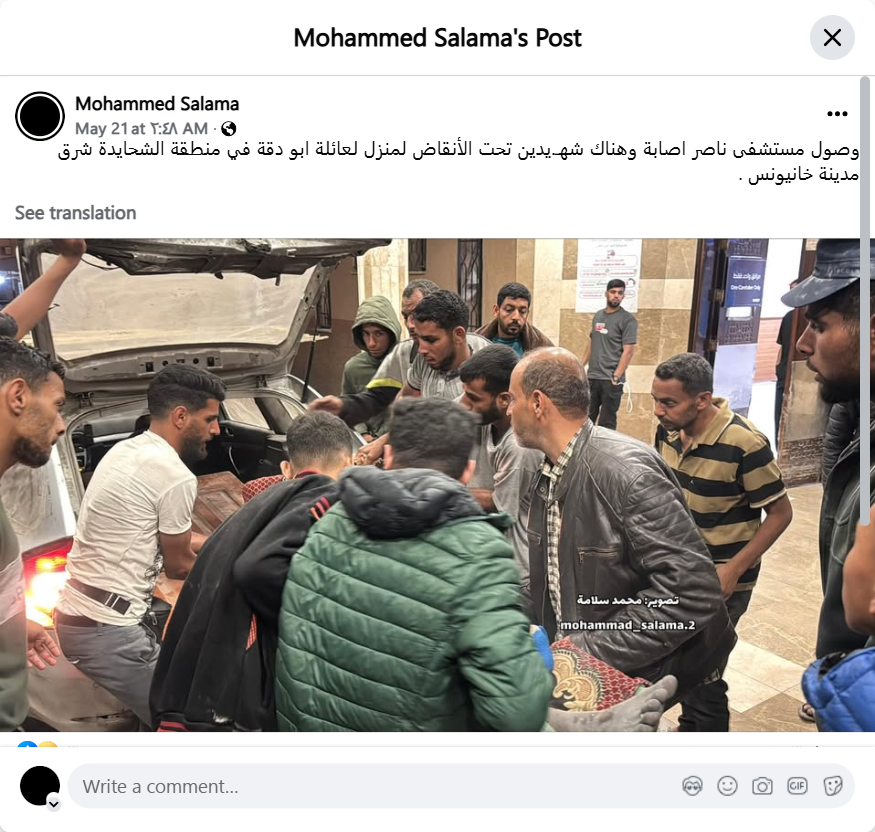Click the Arabic post caption text

[458, 162]
